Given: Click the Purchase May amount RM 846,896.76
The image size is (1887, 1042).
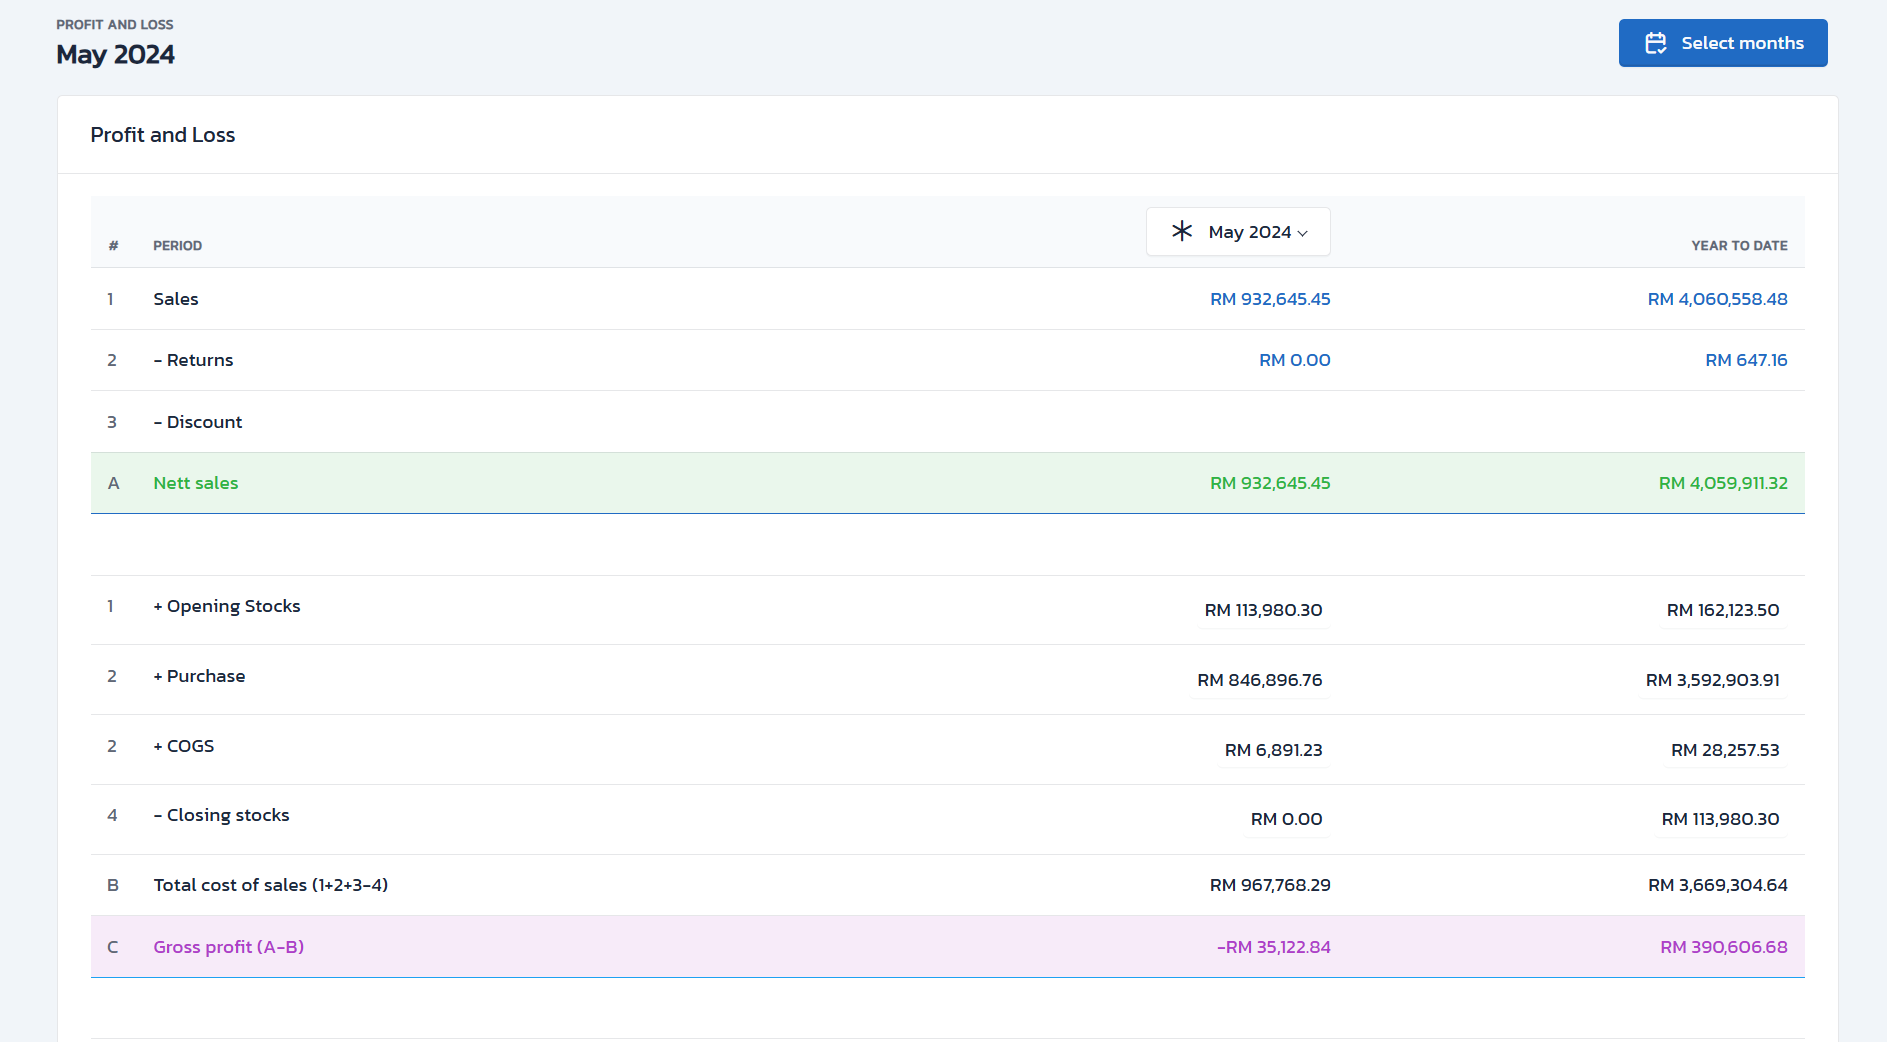Looking at the screenshot, I should 1259,680.
